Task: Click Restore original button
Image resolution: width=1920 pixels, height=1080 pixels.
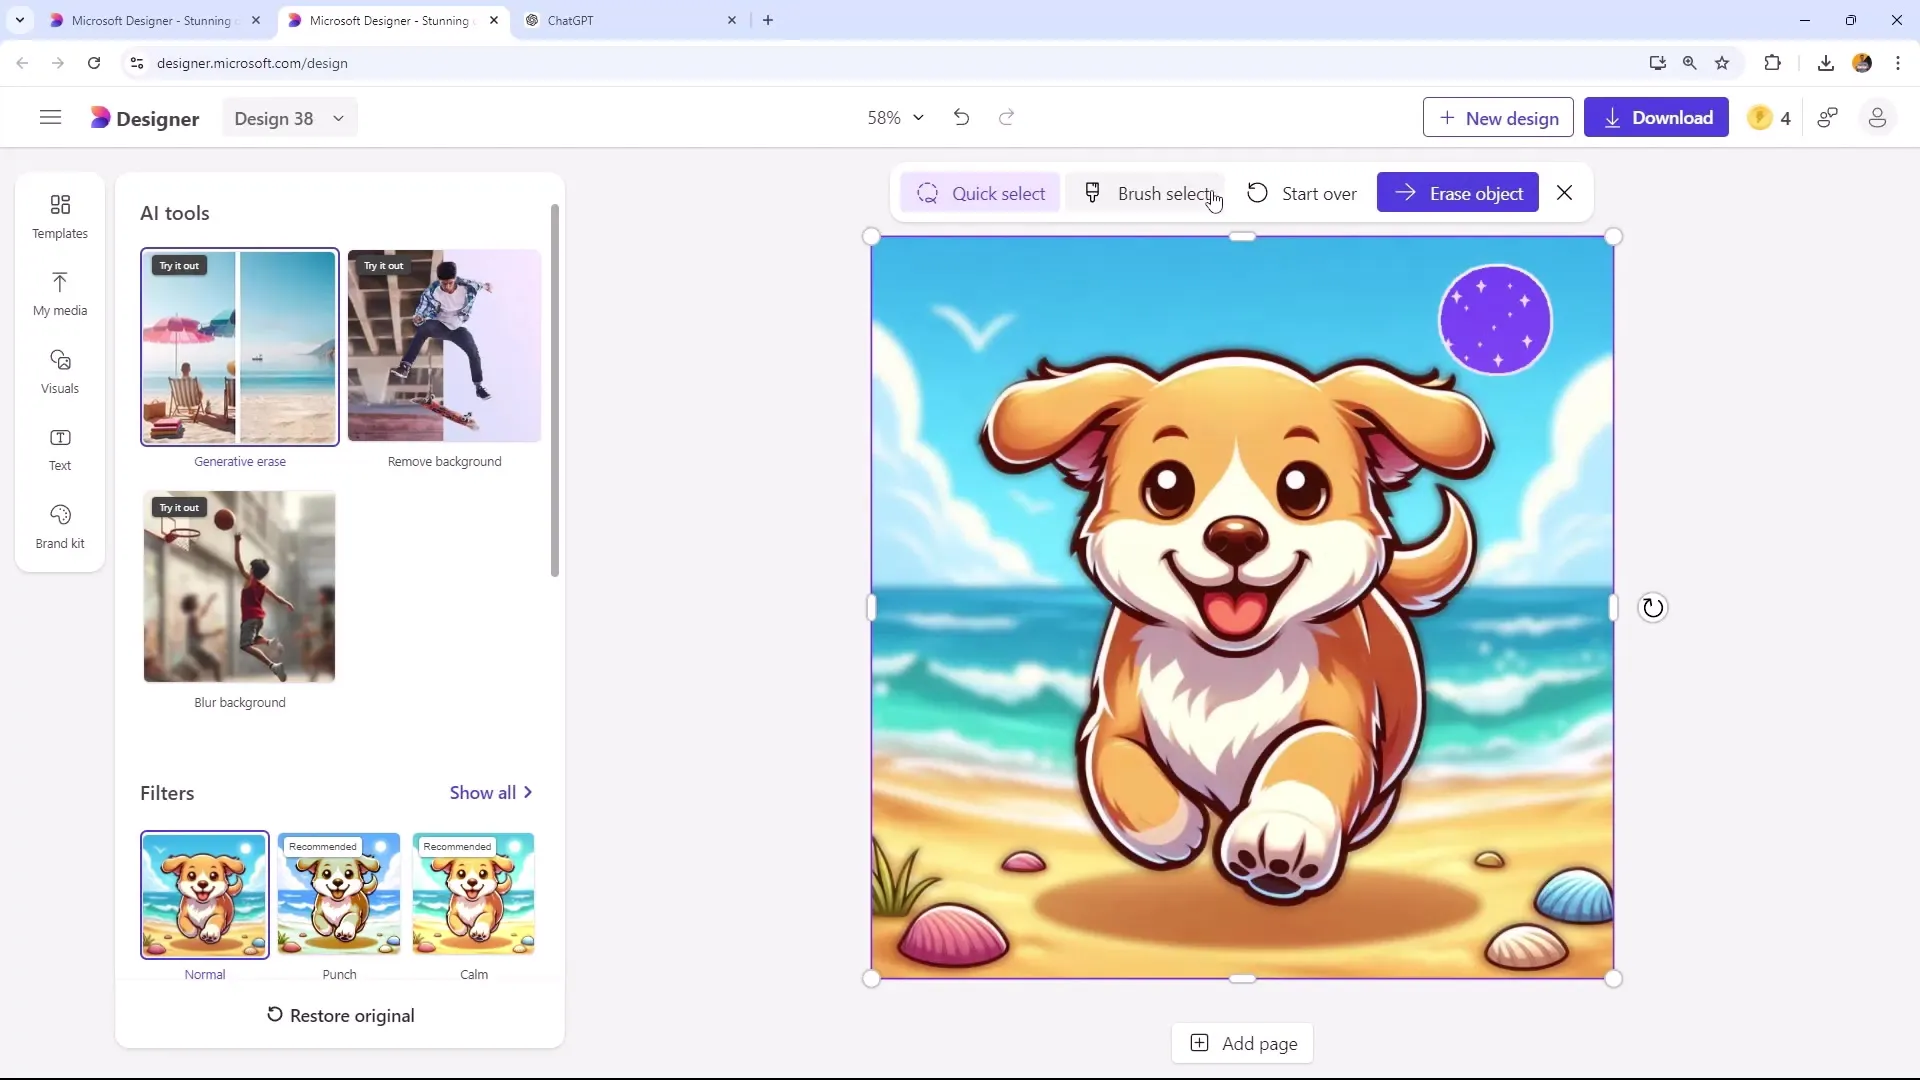Action: tap(340, 1015)
